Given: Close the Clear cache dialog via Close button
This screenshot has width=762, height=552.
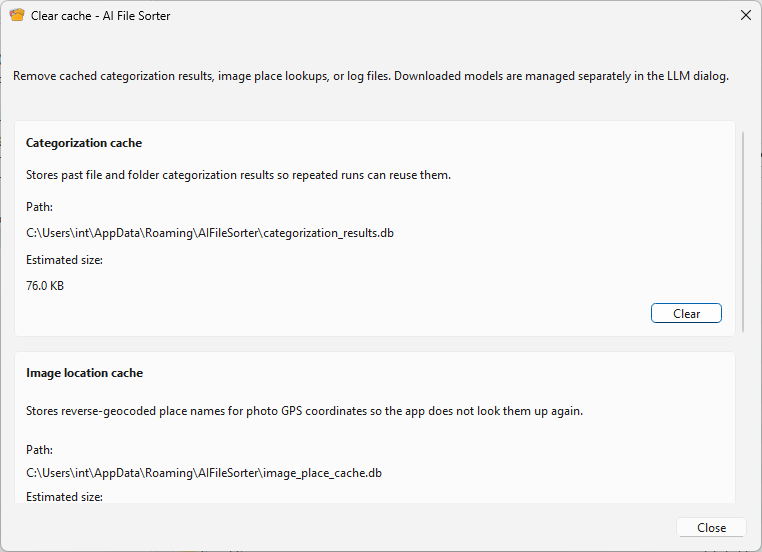Looking at the screenshot, I should (711, 528).
